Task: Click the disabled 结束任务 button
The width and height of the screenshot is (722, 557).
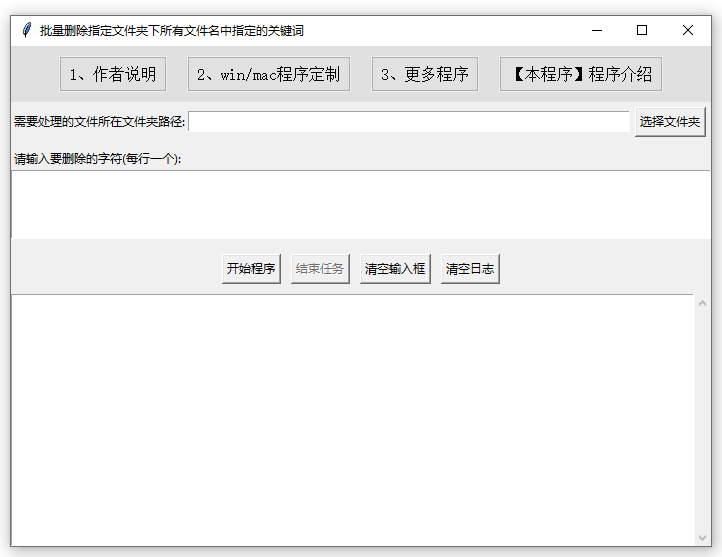Action: 320,268
